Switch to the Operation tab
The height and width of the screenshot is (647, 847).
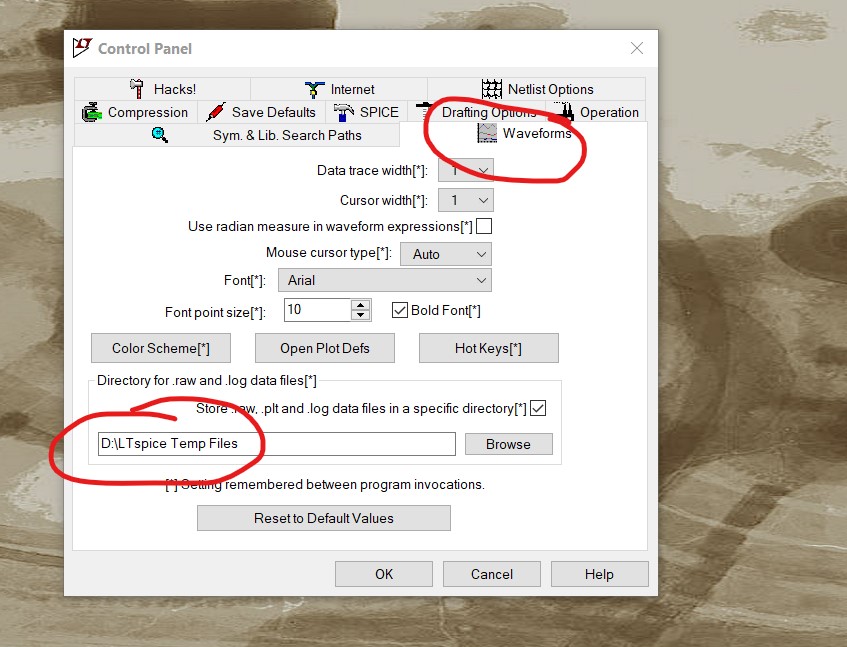tap(596, 112)
